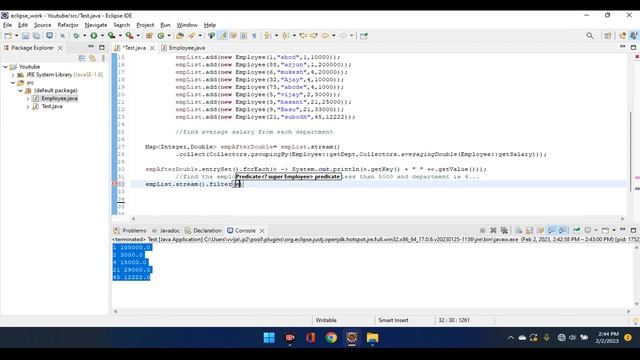Close the Test.java editor tab
640x360 pixels.
pyautogui.click(x=152, y=48)
